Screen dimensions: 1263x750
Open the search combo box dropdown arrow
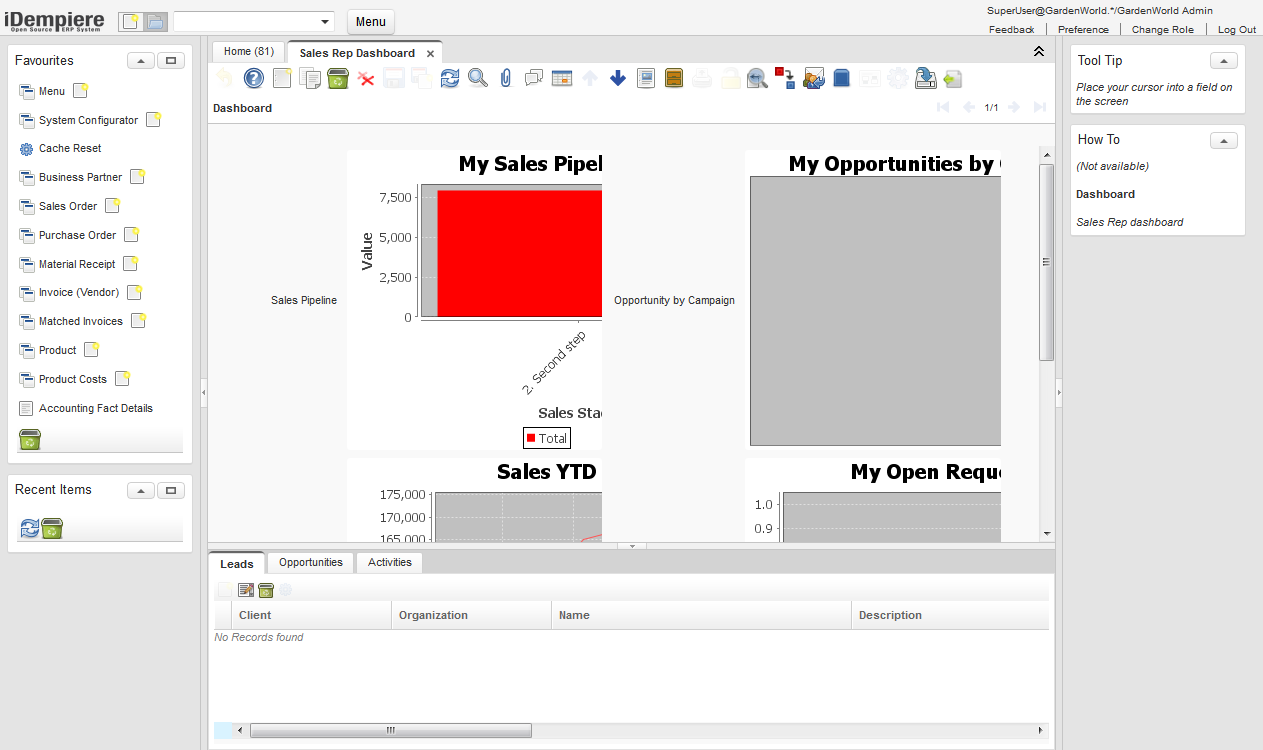[x=325, y=22]
